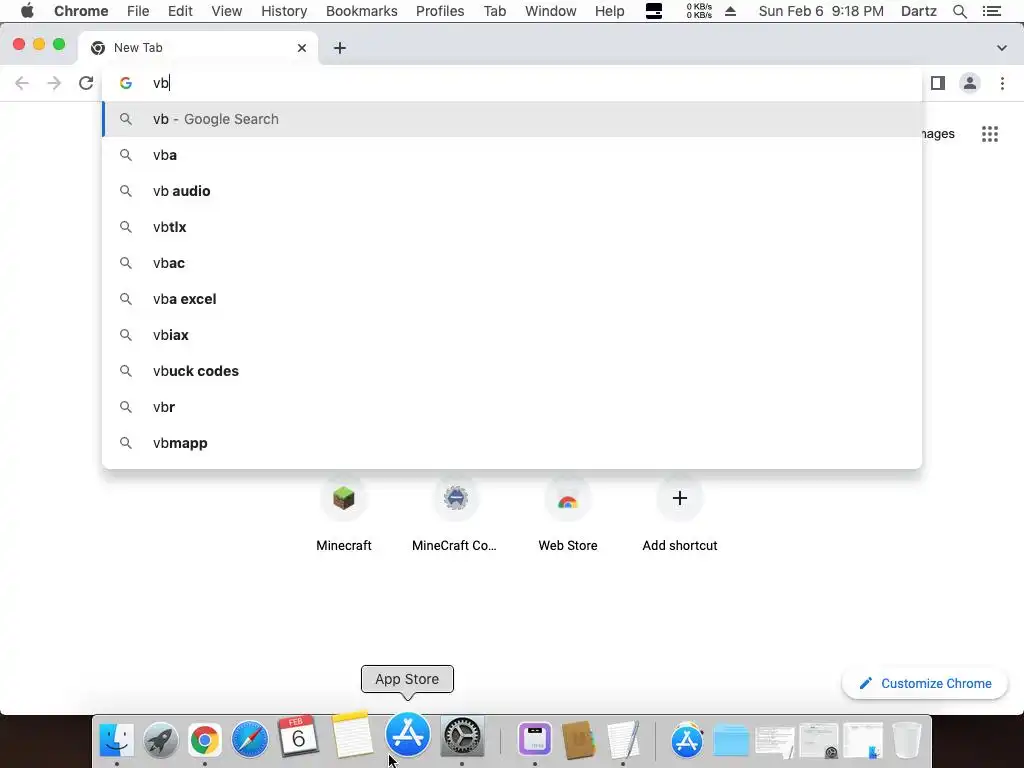The height and width of the screenshot is (768, 1024).
Task: Open a new tab with the plus button
Action: (340, 48)
